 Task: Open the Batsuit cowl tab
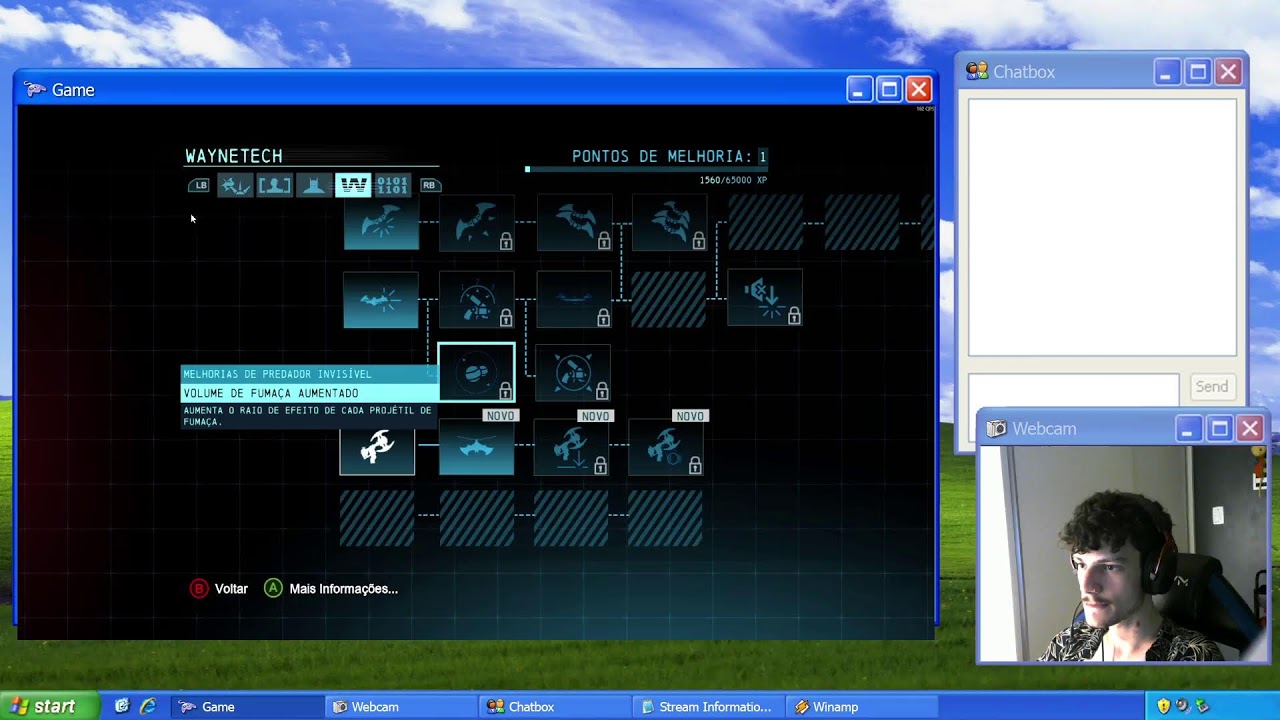[x=314, y=185]
